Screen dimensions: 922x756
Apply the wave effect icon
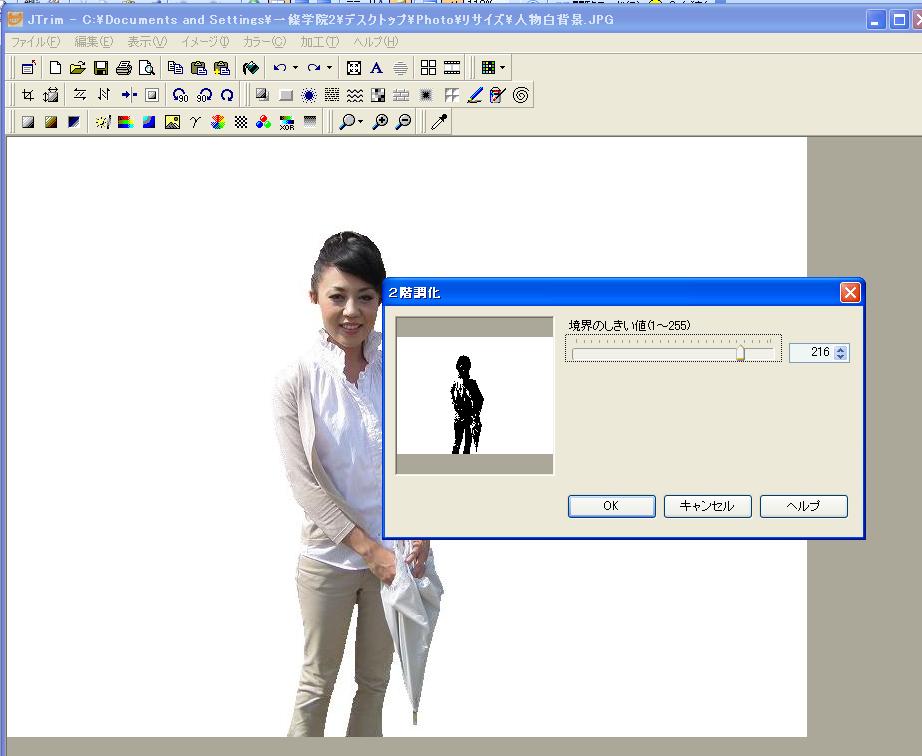pos(355,95)
